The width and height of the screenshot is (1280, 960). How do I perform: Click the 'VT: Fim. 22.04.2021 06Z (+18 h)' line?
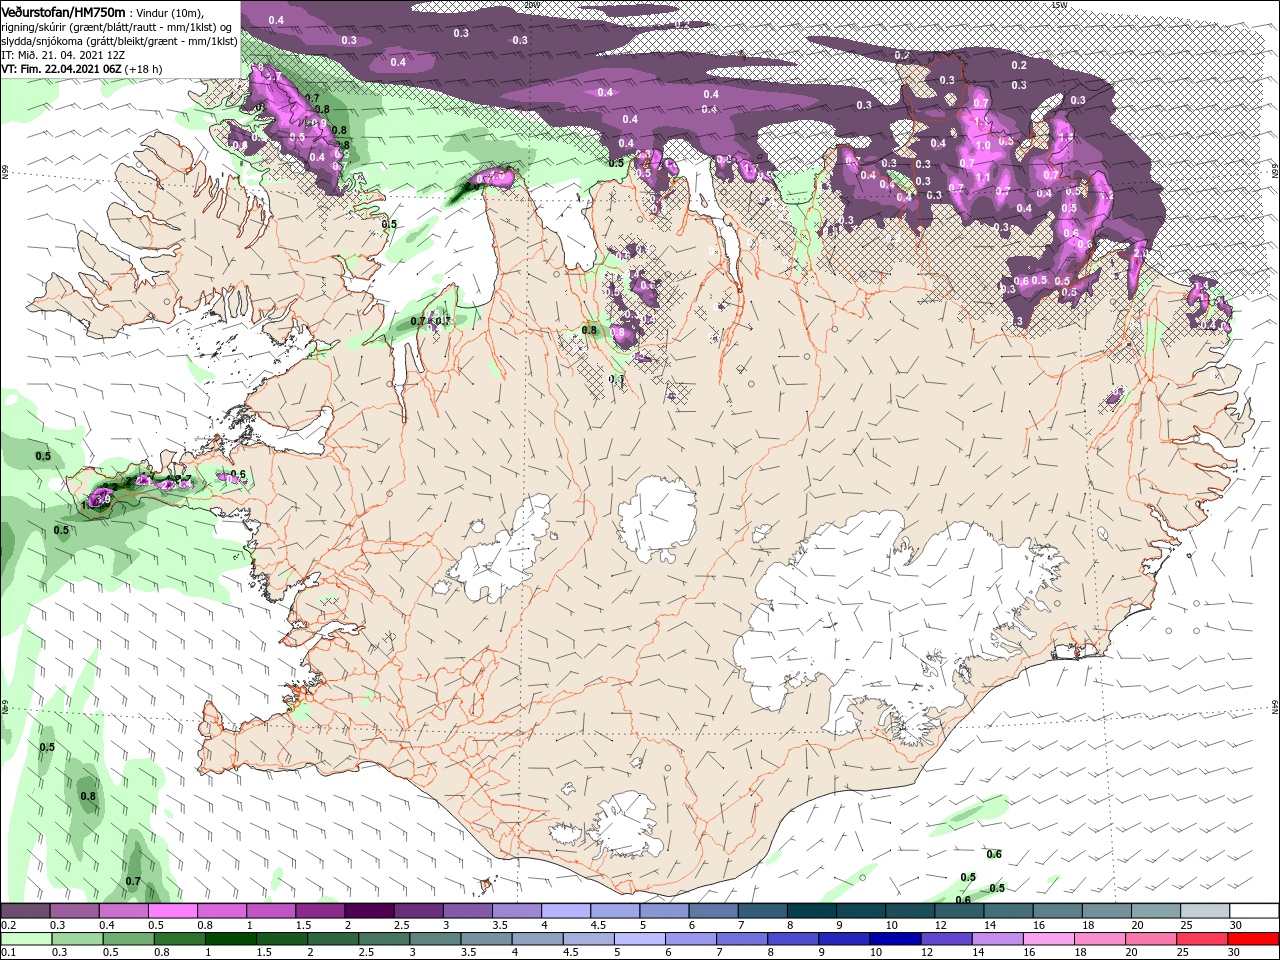(82, 69)
